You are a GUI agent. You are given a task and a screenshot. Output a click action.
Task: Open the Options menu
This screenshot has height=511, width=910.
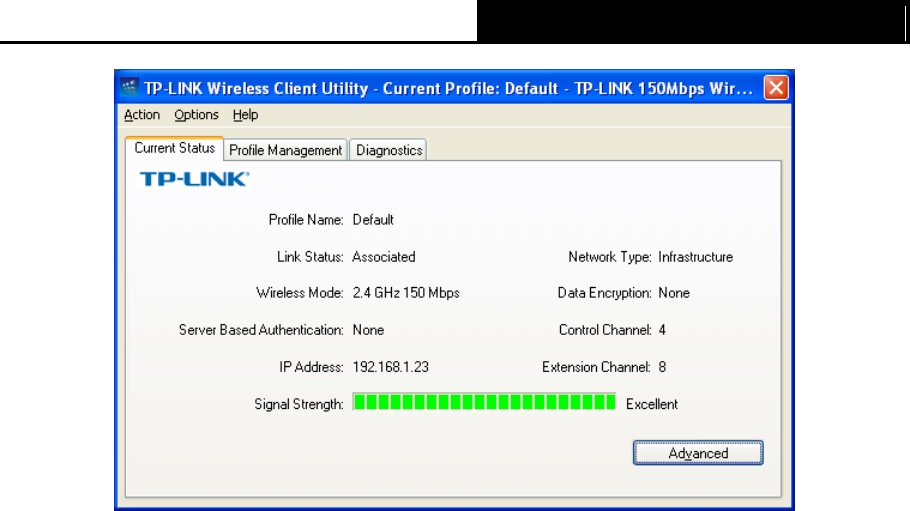tap(196, 115)
